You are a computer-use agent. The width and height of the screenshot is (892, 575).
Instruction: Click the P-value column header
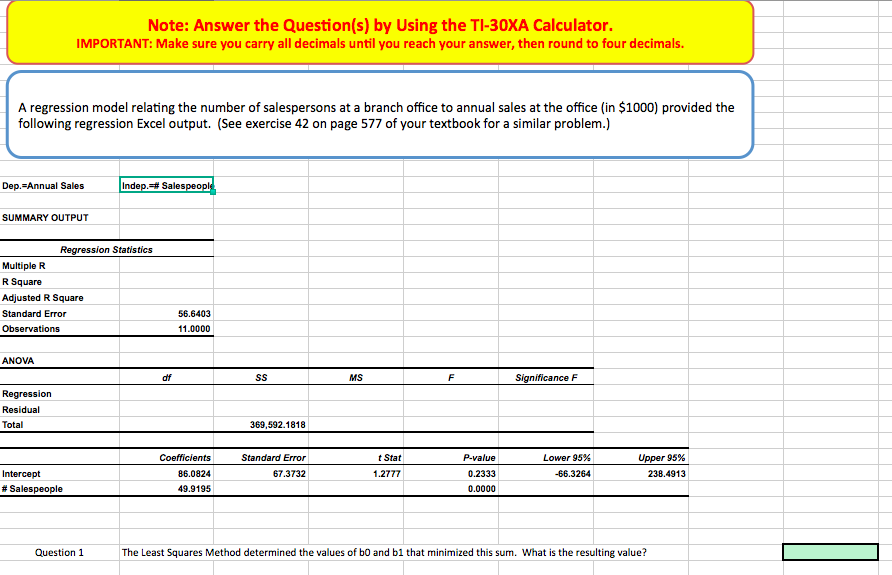point(479,457)
